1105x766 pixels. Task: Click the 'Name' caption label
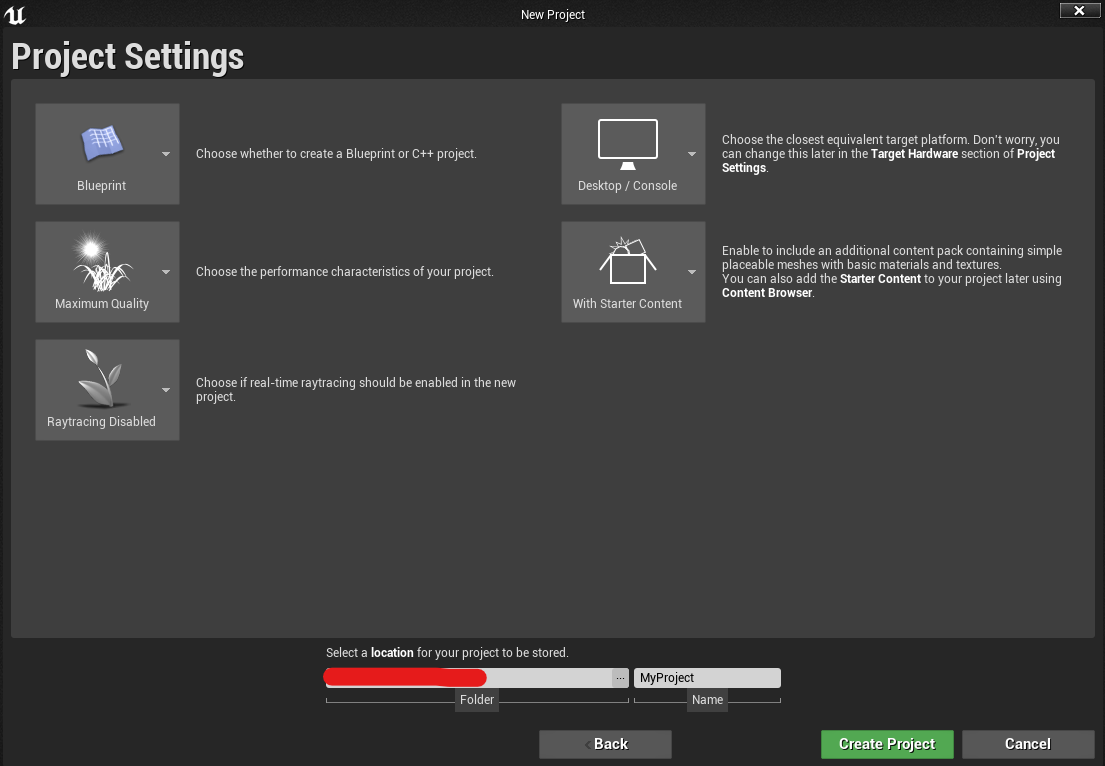pyautogui.click(x=708, y=700)
